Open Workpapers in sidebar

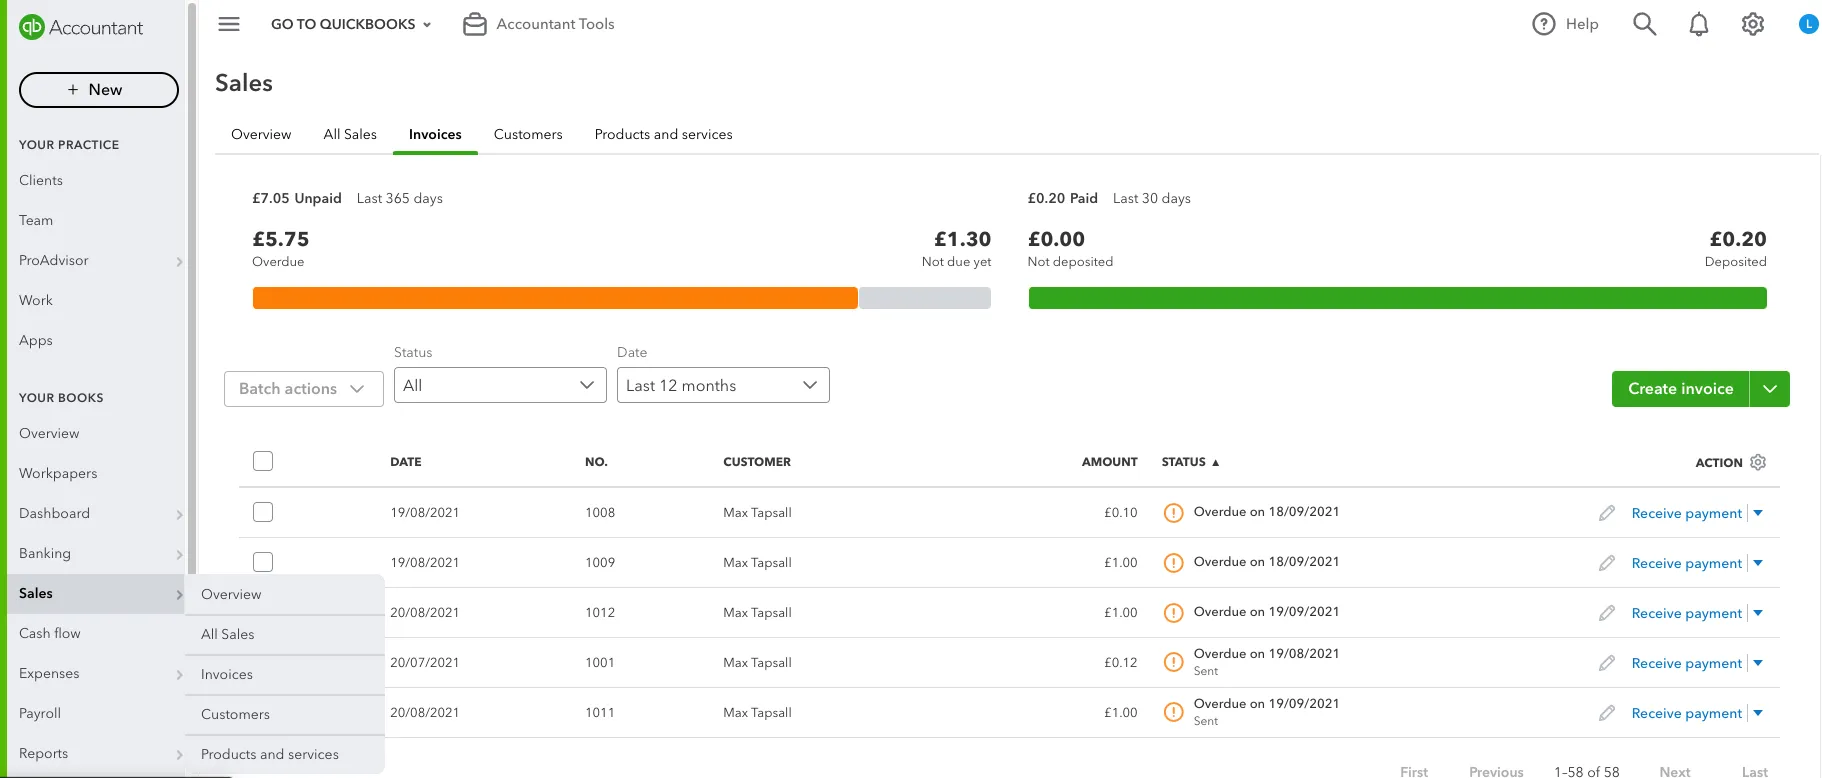[x=58, y=473]
